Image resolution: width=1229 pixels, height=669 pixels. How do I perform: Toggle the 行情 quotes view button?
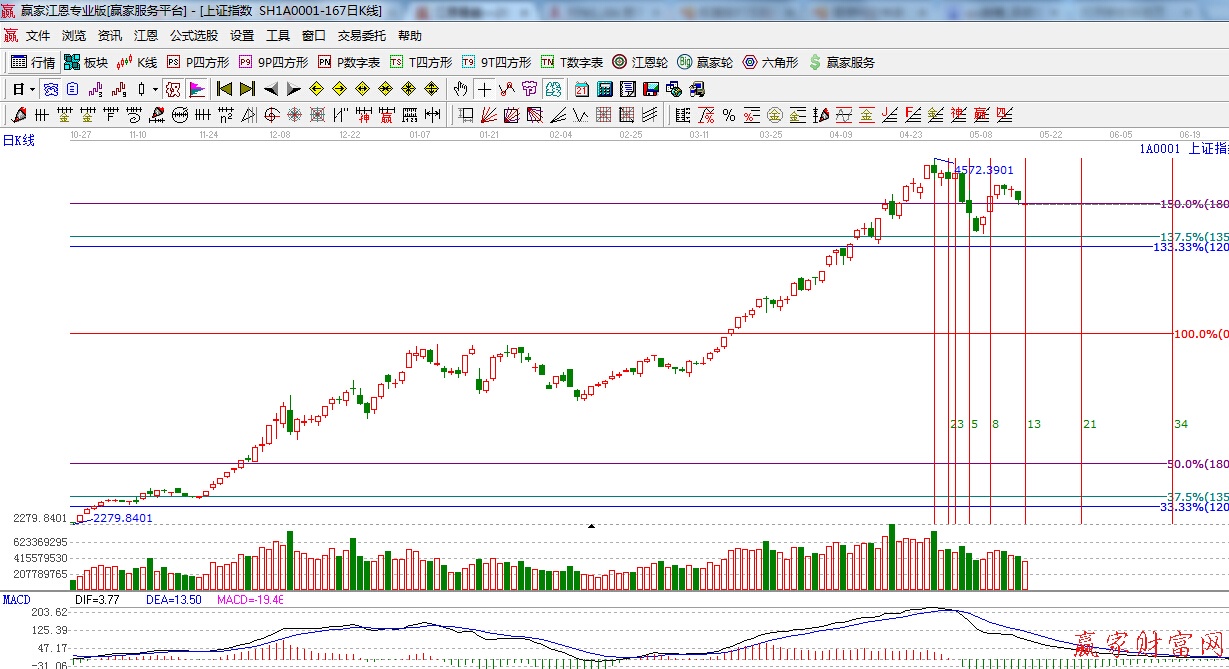[33, 62]
